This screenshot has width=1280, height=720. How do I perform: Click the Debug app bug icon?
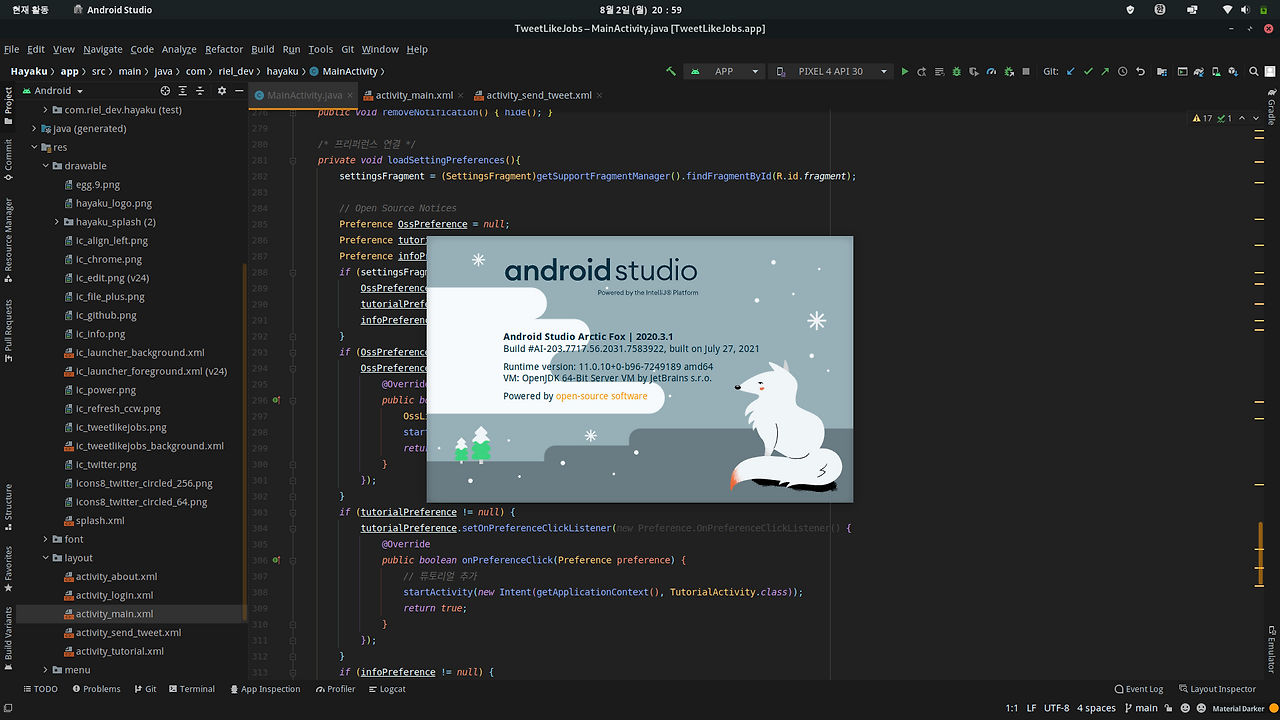[x=956, y=71]
